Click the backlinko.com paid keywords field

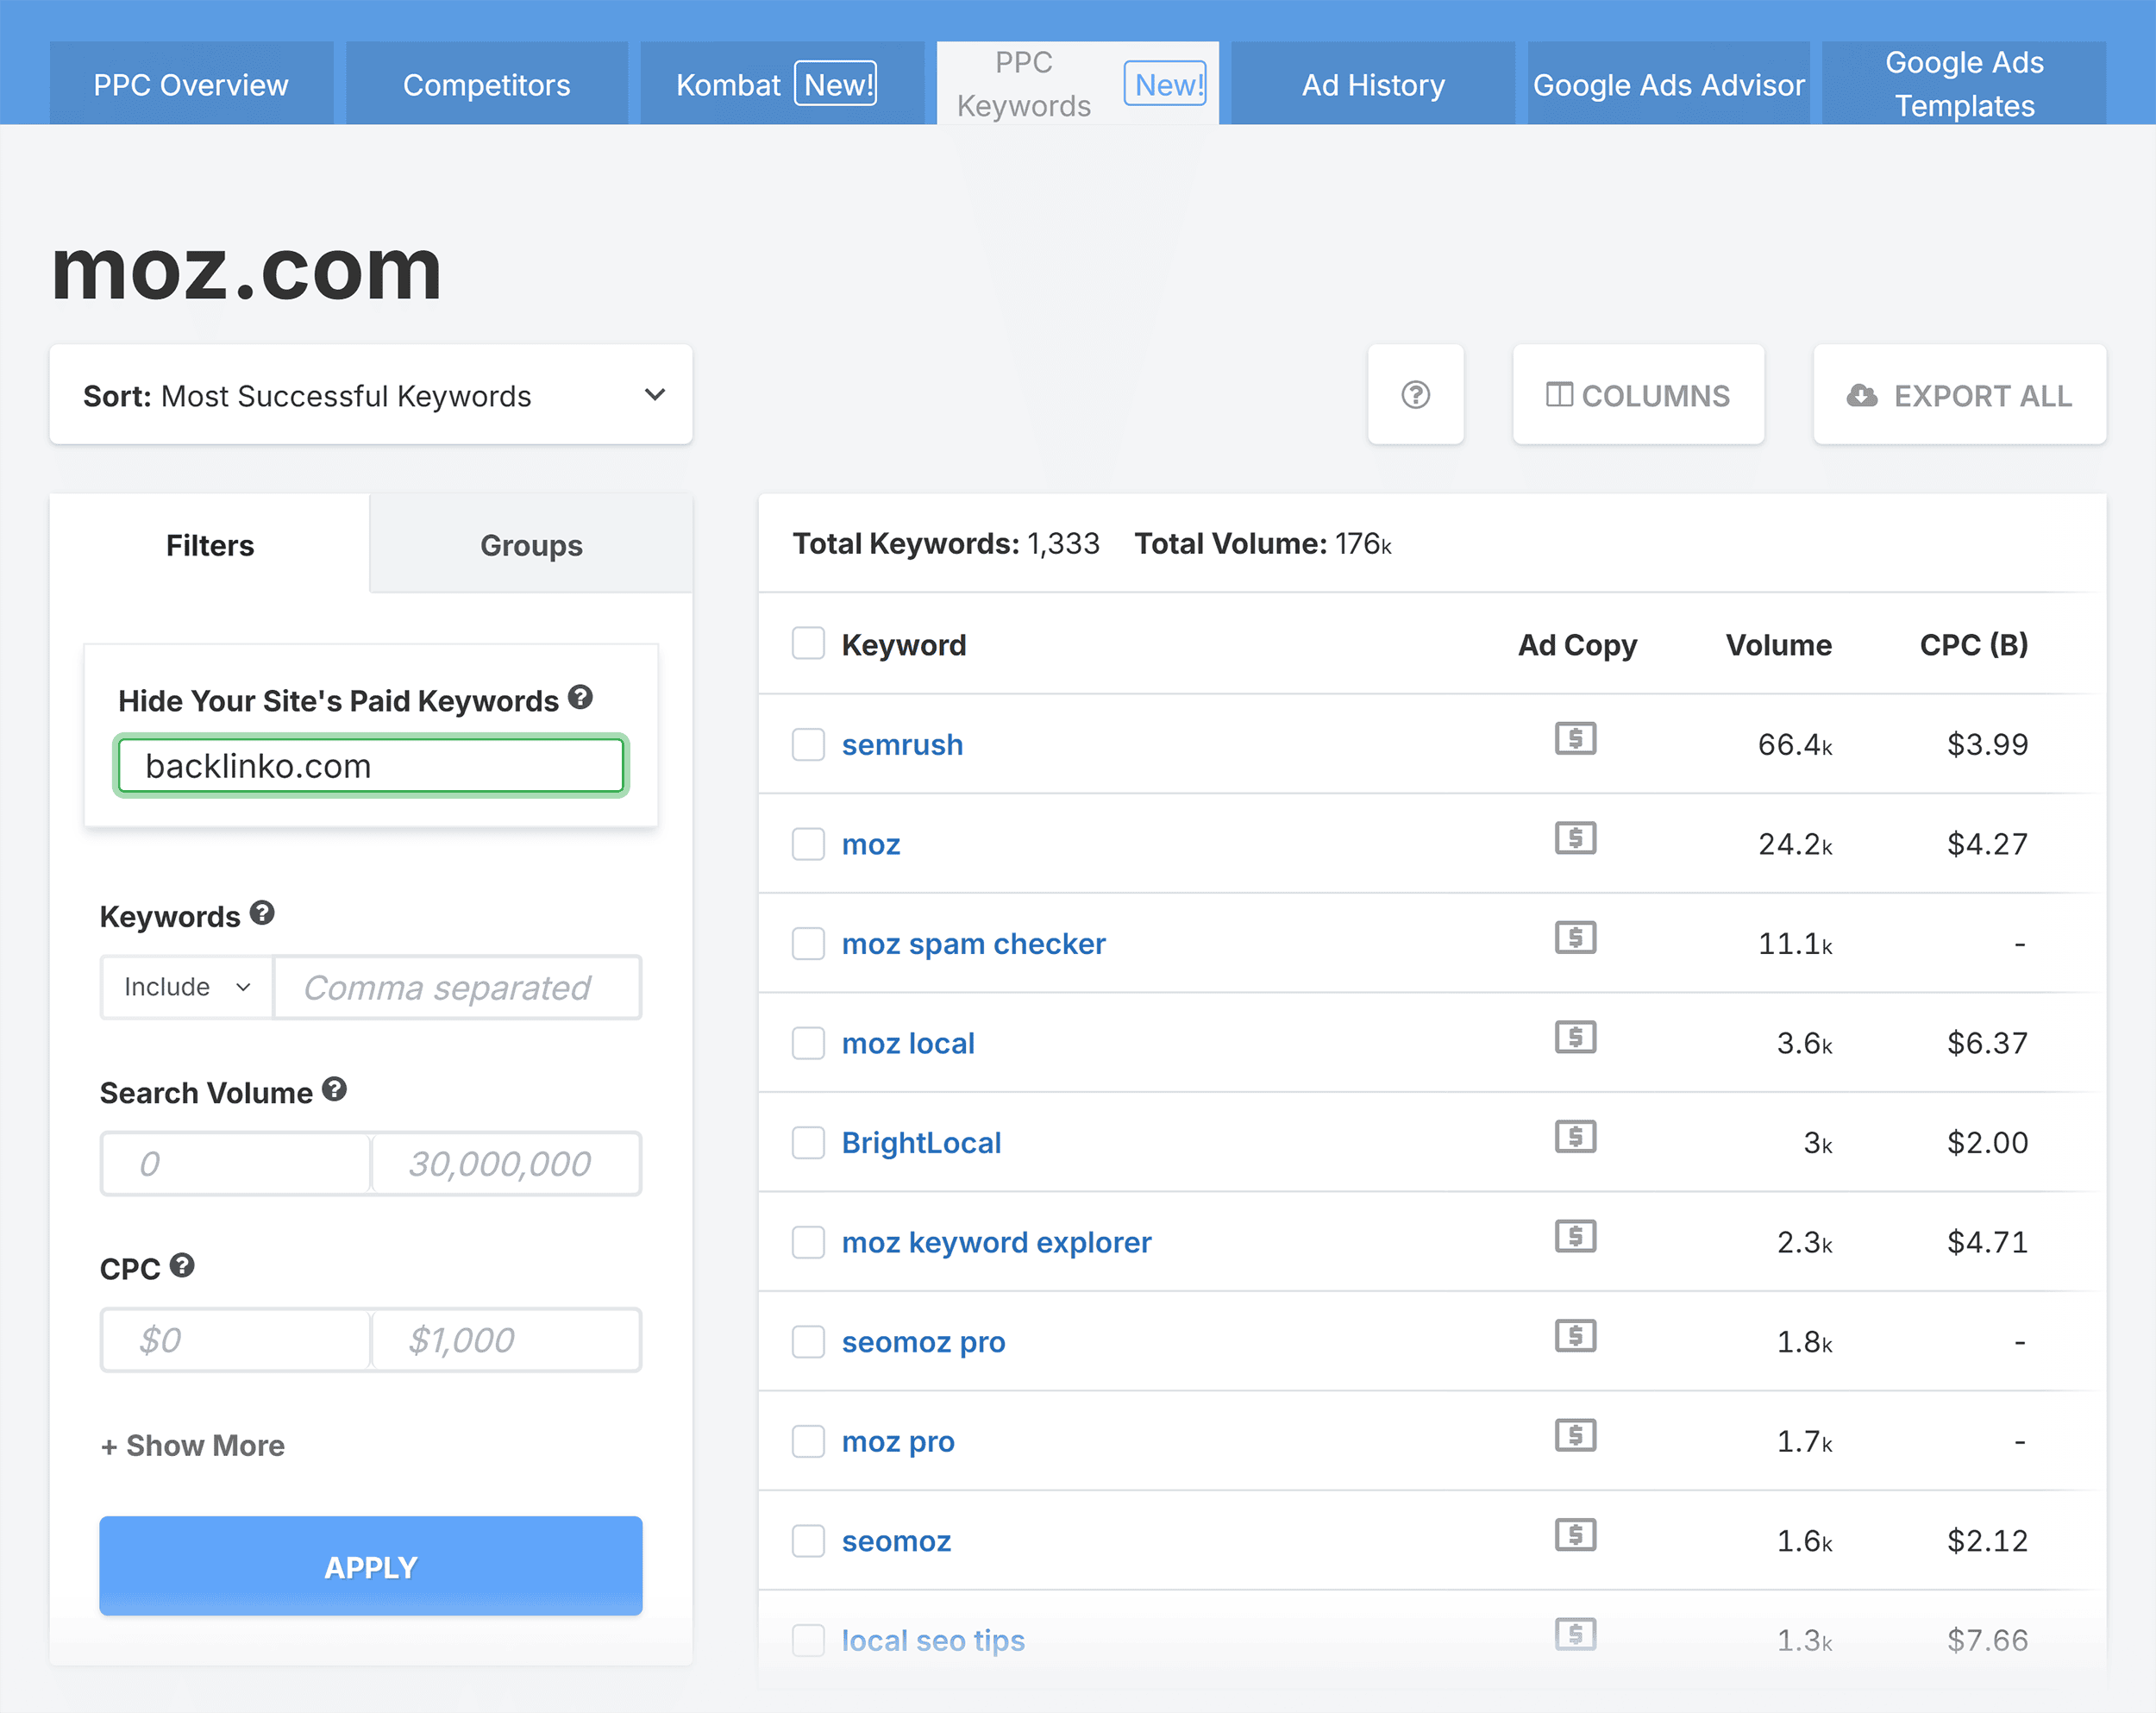[370, 765]
